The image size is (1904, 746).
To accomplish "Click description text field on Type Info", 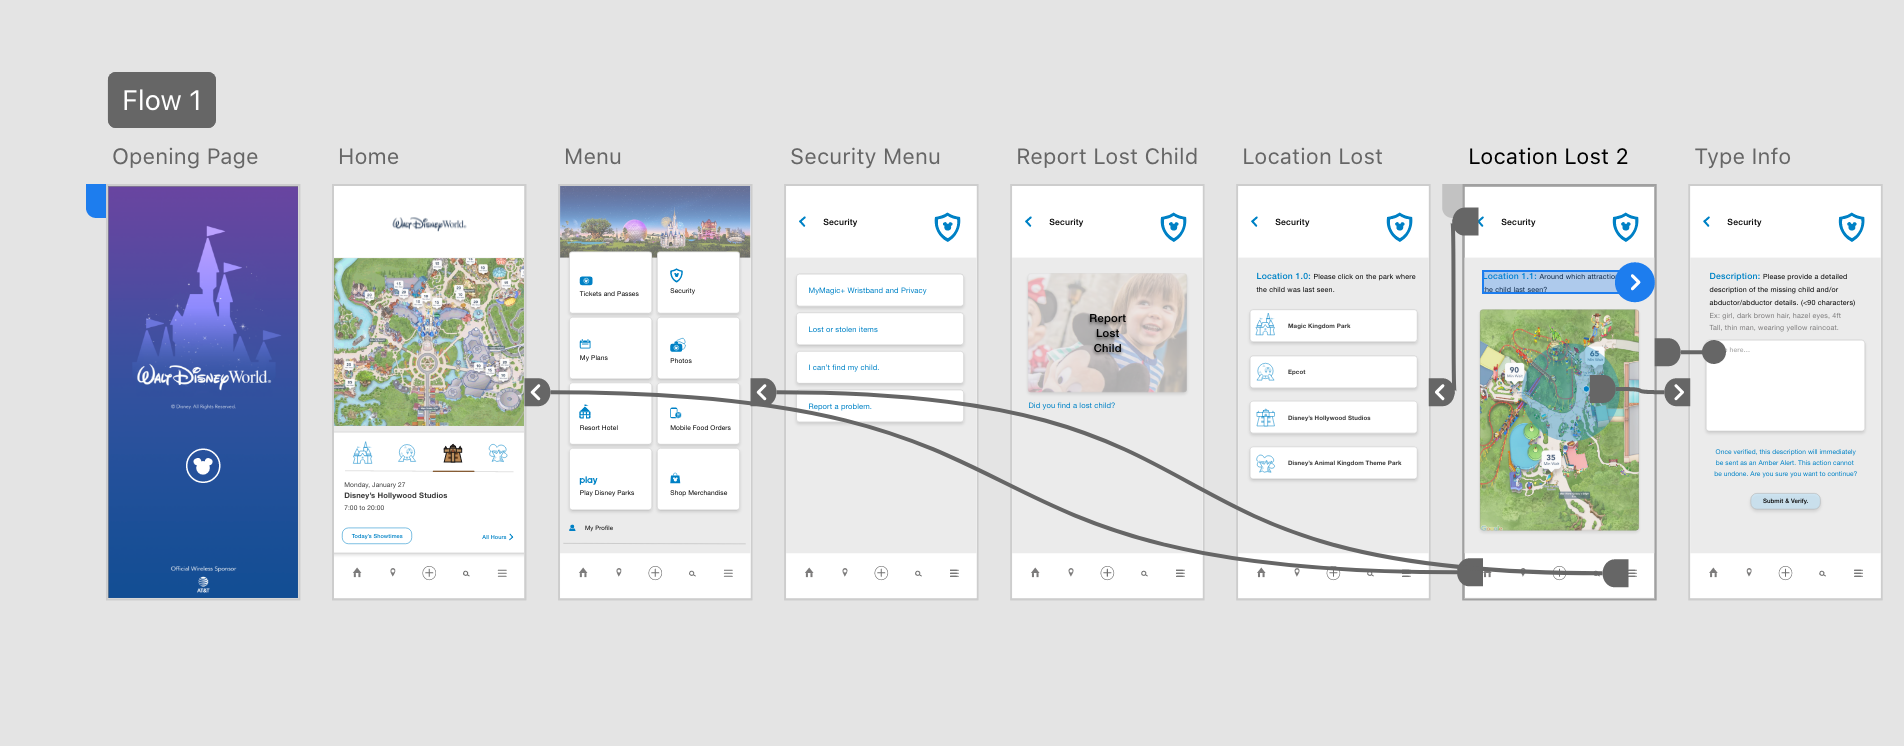I will pos(1785,386).
